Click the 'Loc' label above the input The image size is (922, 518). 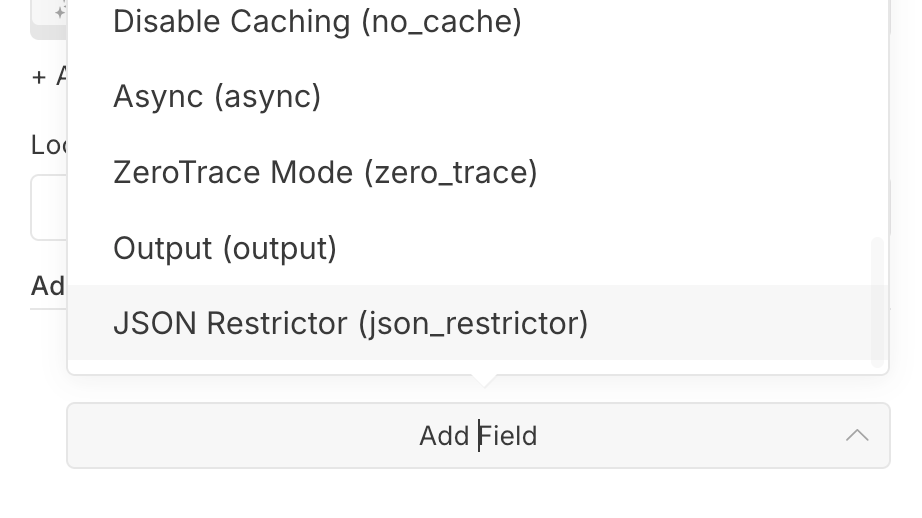(48, 145)
